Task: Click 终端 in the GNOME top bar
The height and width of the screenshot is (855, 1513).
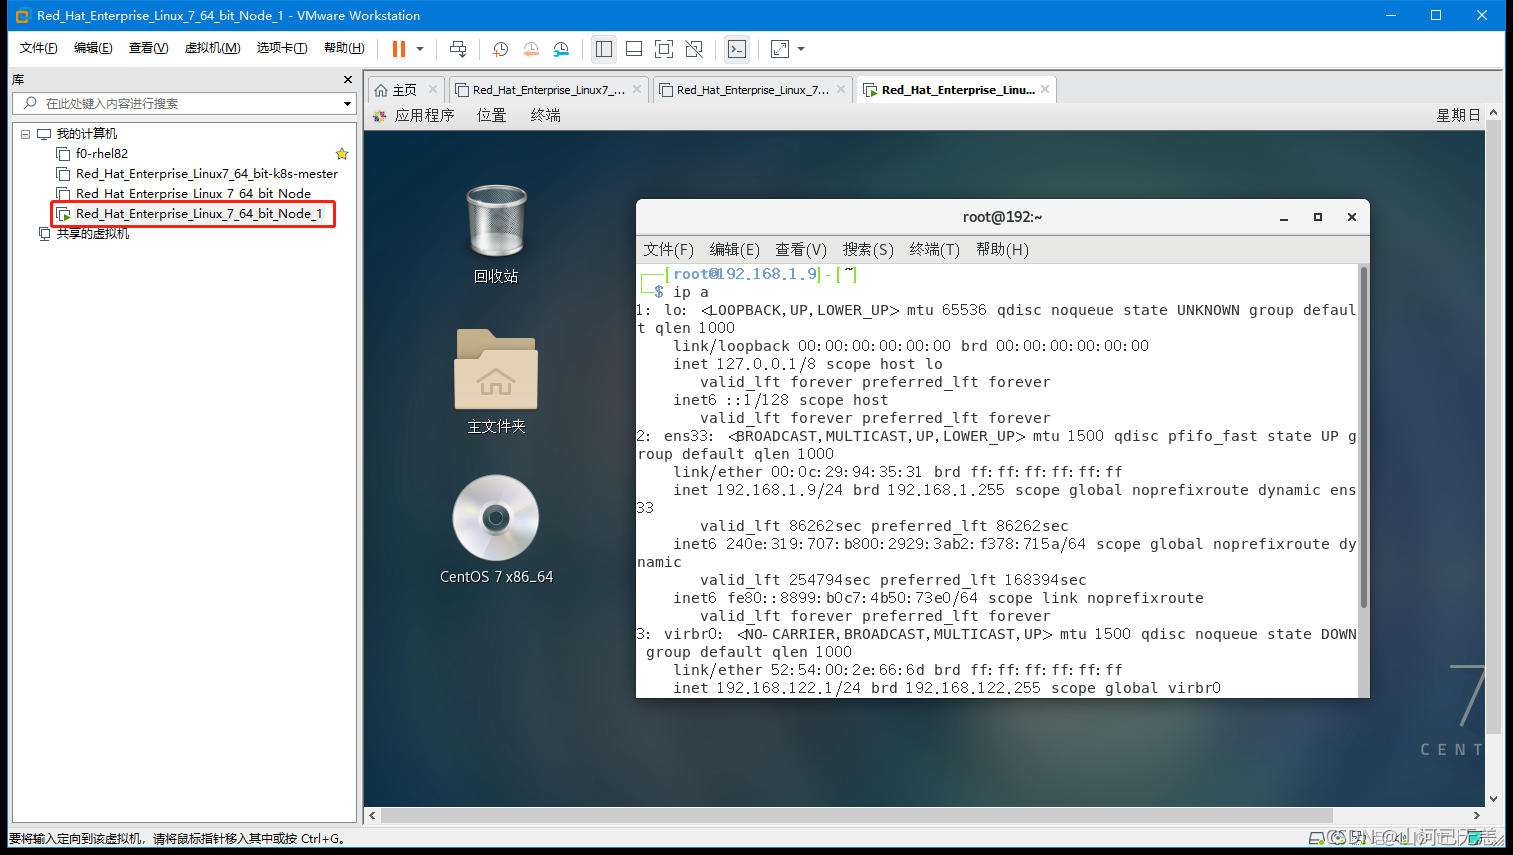Action: 545,116
